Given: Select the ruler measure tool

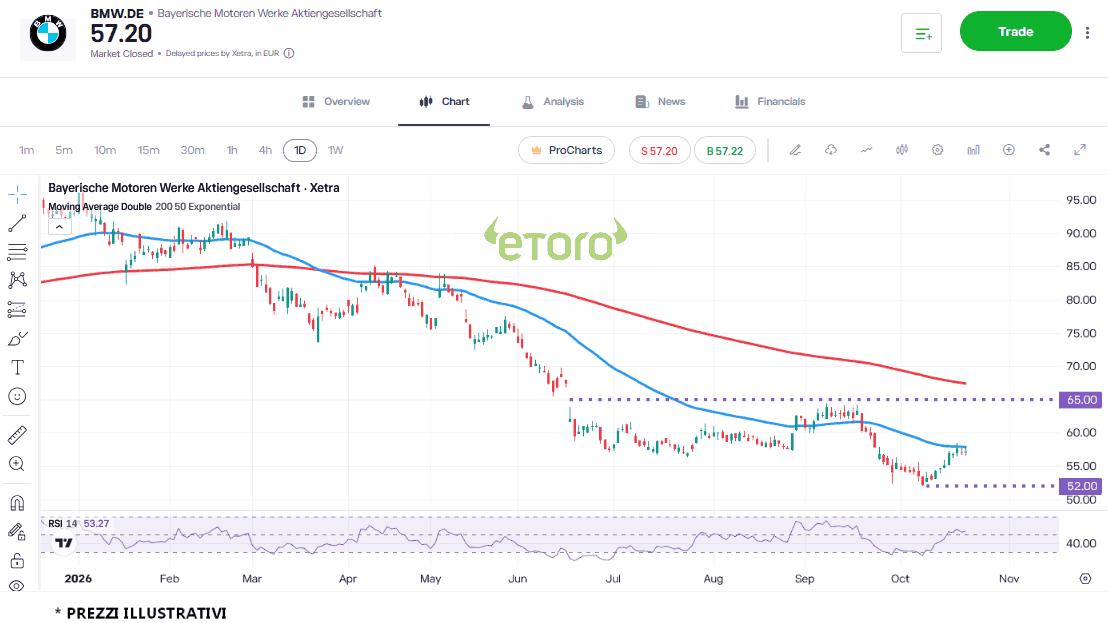Looking at the screenshot, I should 18,435.
